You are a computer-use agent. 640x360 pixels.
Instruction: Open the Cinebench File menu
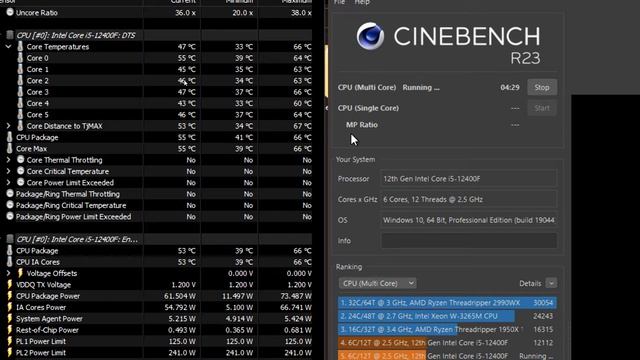[x=339, y=2]
